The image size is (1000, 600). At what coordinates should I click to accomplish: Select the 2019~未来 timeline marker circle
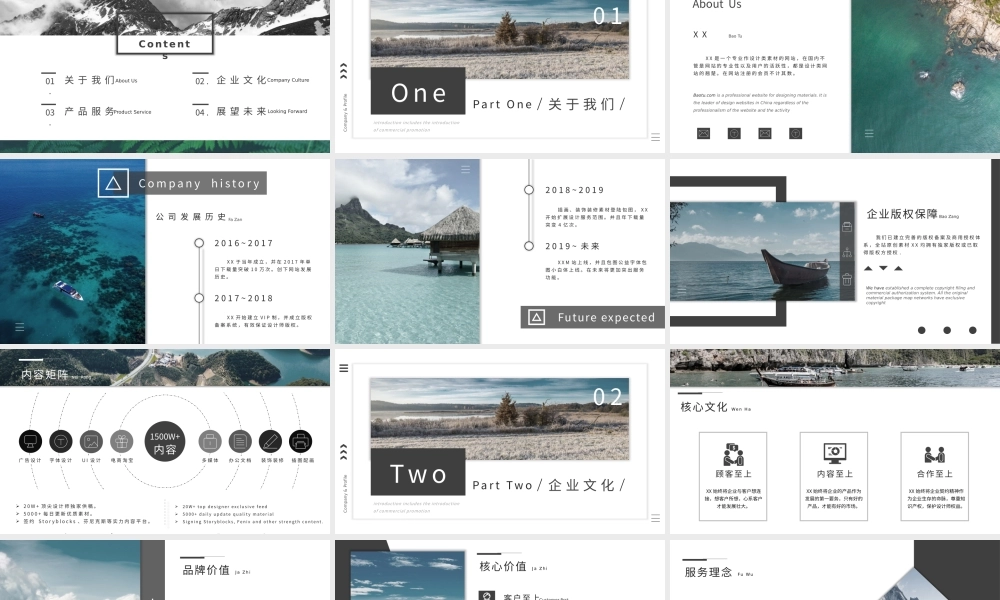[x=529, y=245]
